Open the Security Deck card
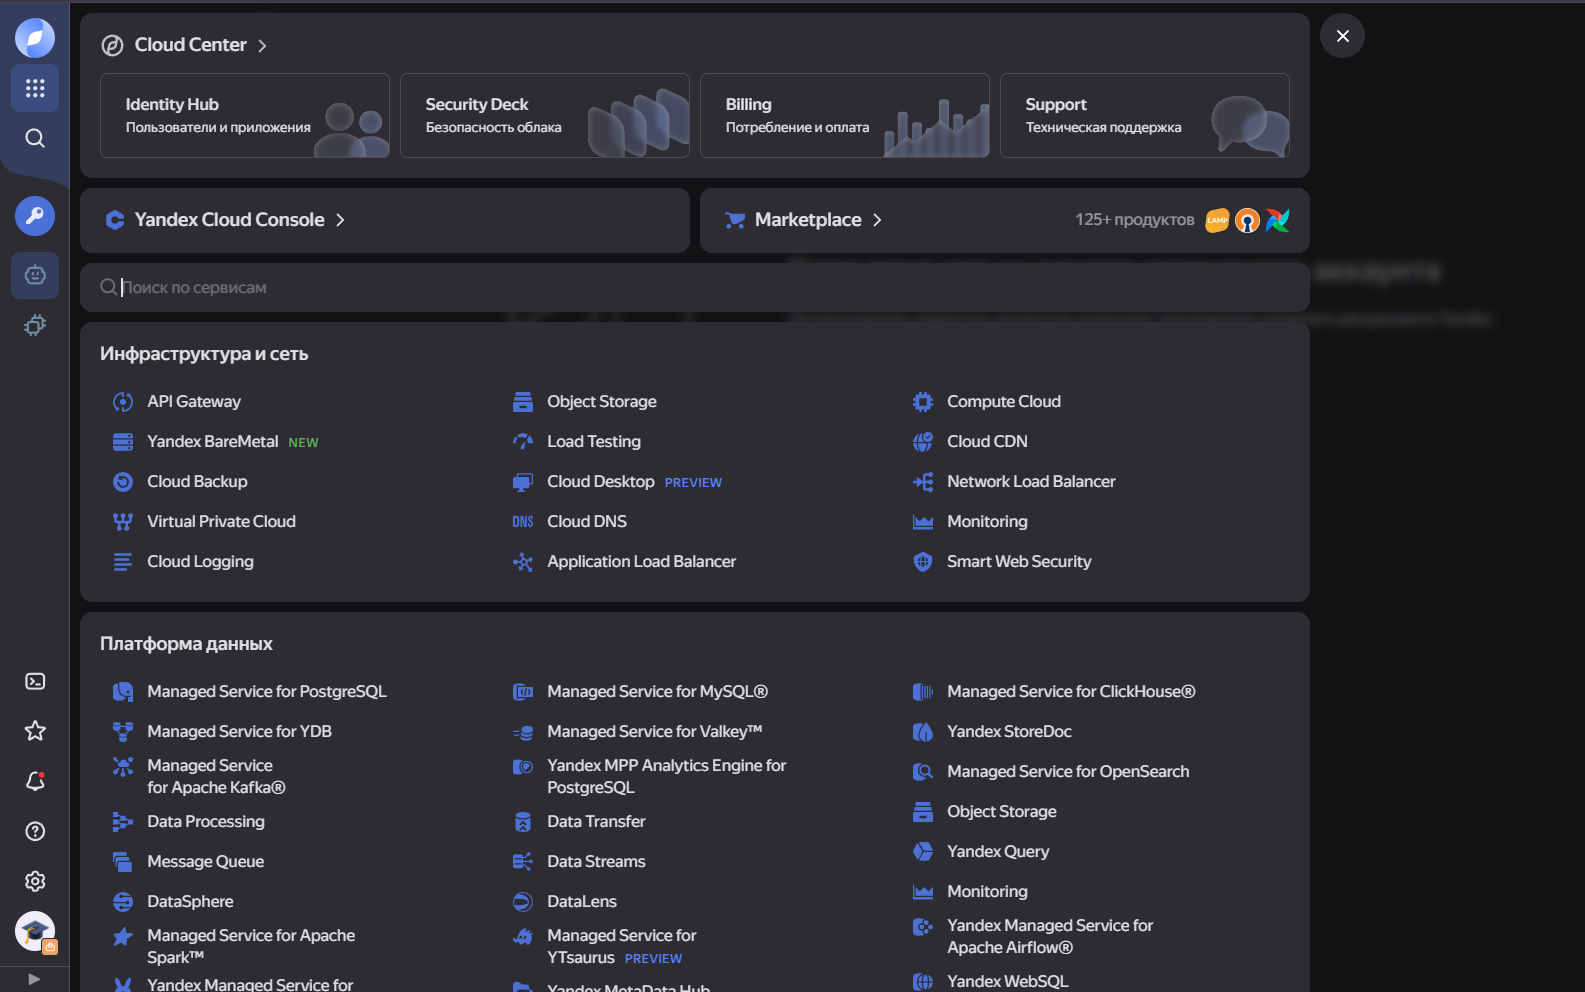1585x992 pixels. point(544,115)
